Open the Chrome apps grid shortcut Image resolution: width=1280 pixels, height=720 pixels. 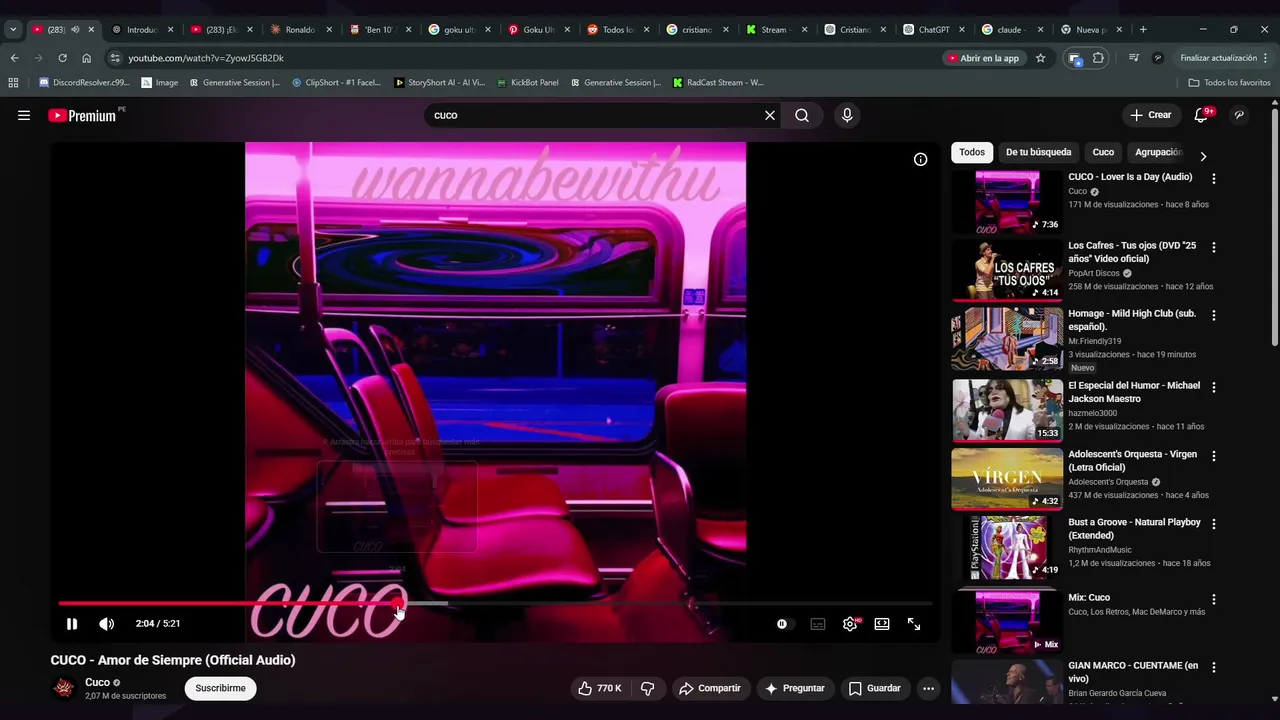click(x=13, y=82)
